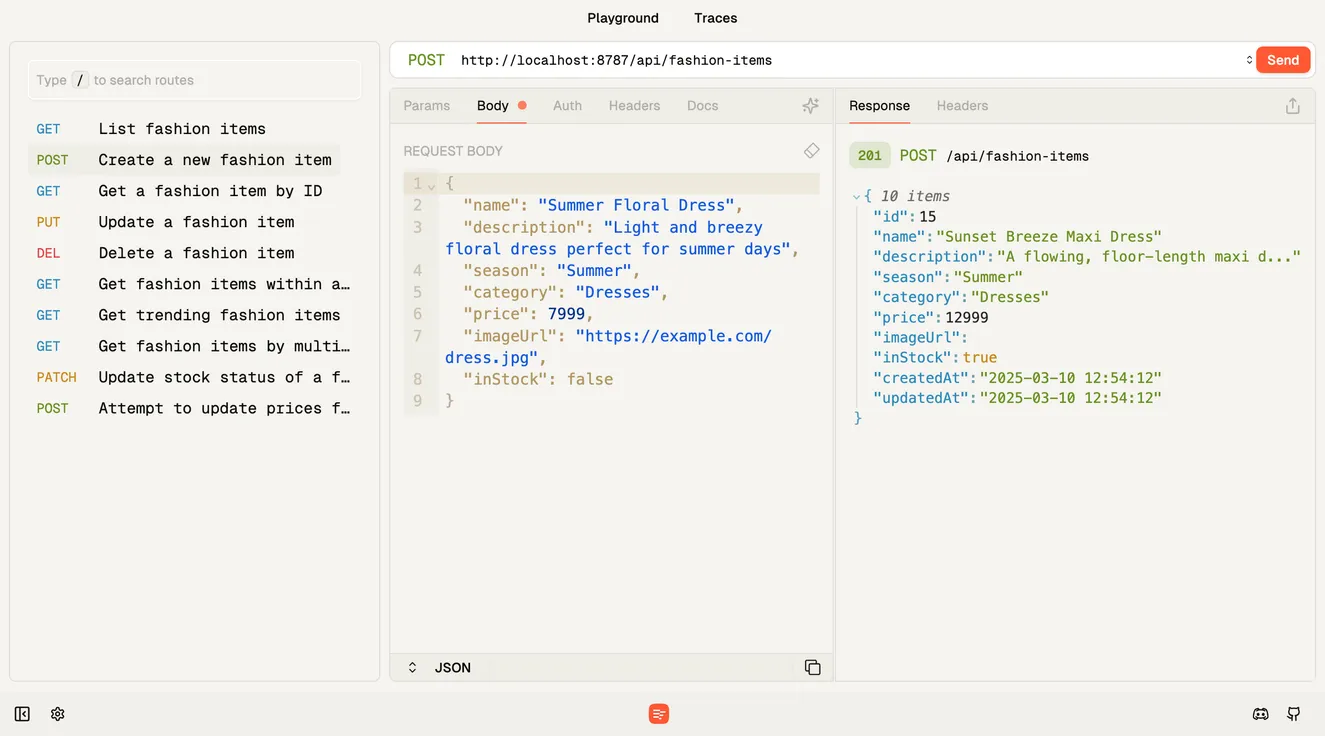Viewport: 1325px width, 736px height.
Task: Collapse line 1 fold arrow in editor
Action: tap(432, 185)
